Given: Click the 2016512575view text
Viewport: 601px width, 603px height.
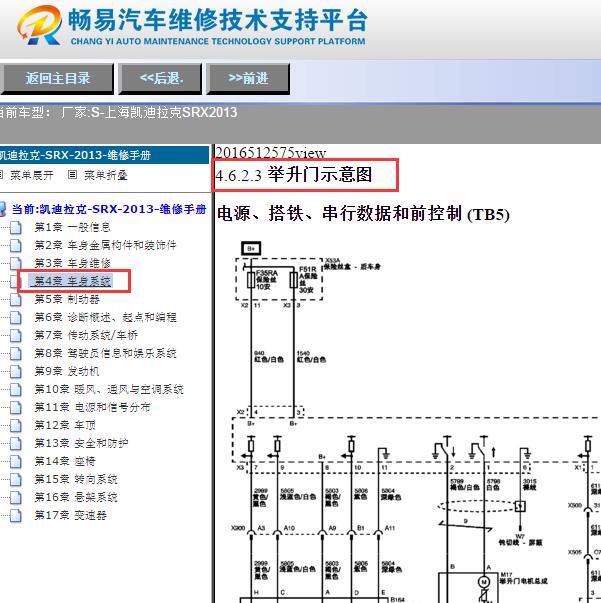Looking at the screenshot, I should click(270, 153).
